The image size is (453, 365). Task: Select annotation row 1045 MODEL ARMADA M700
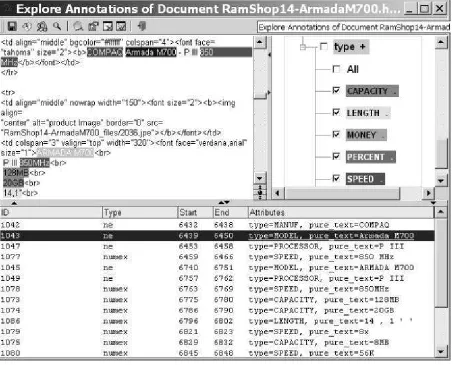pyautogui.click(x=217, y=268)
